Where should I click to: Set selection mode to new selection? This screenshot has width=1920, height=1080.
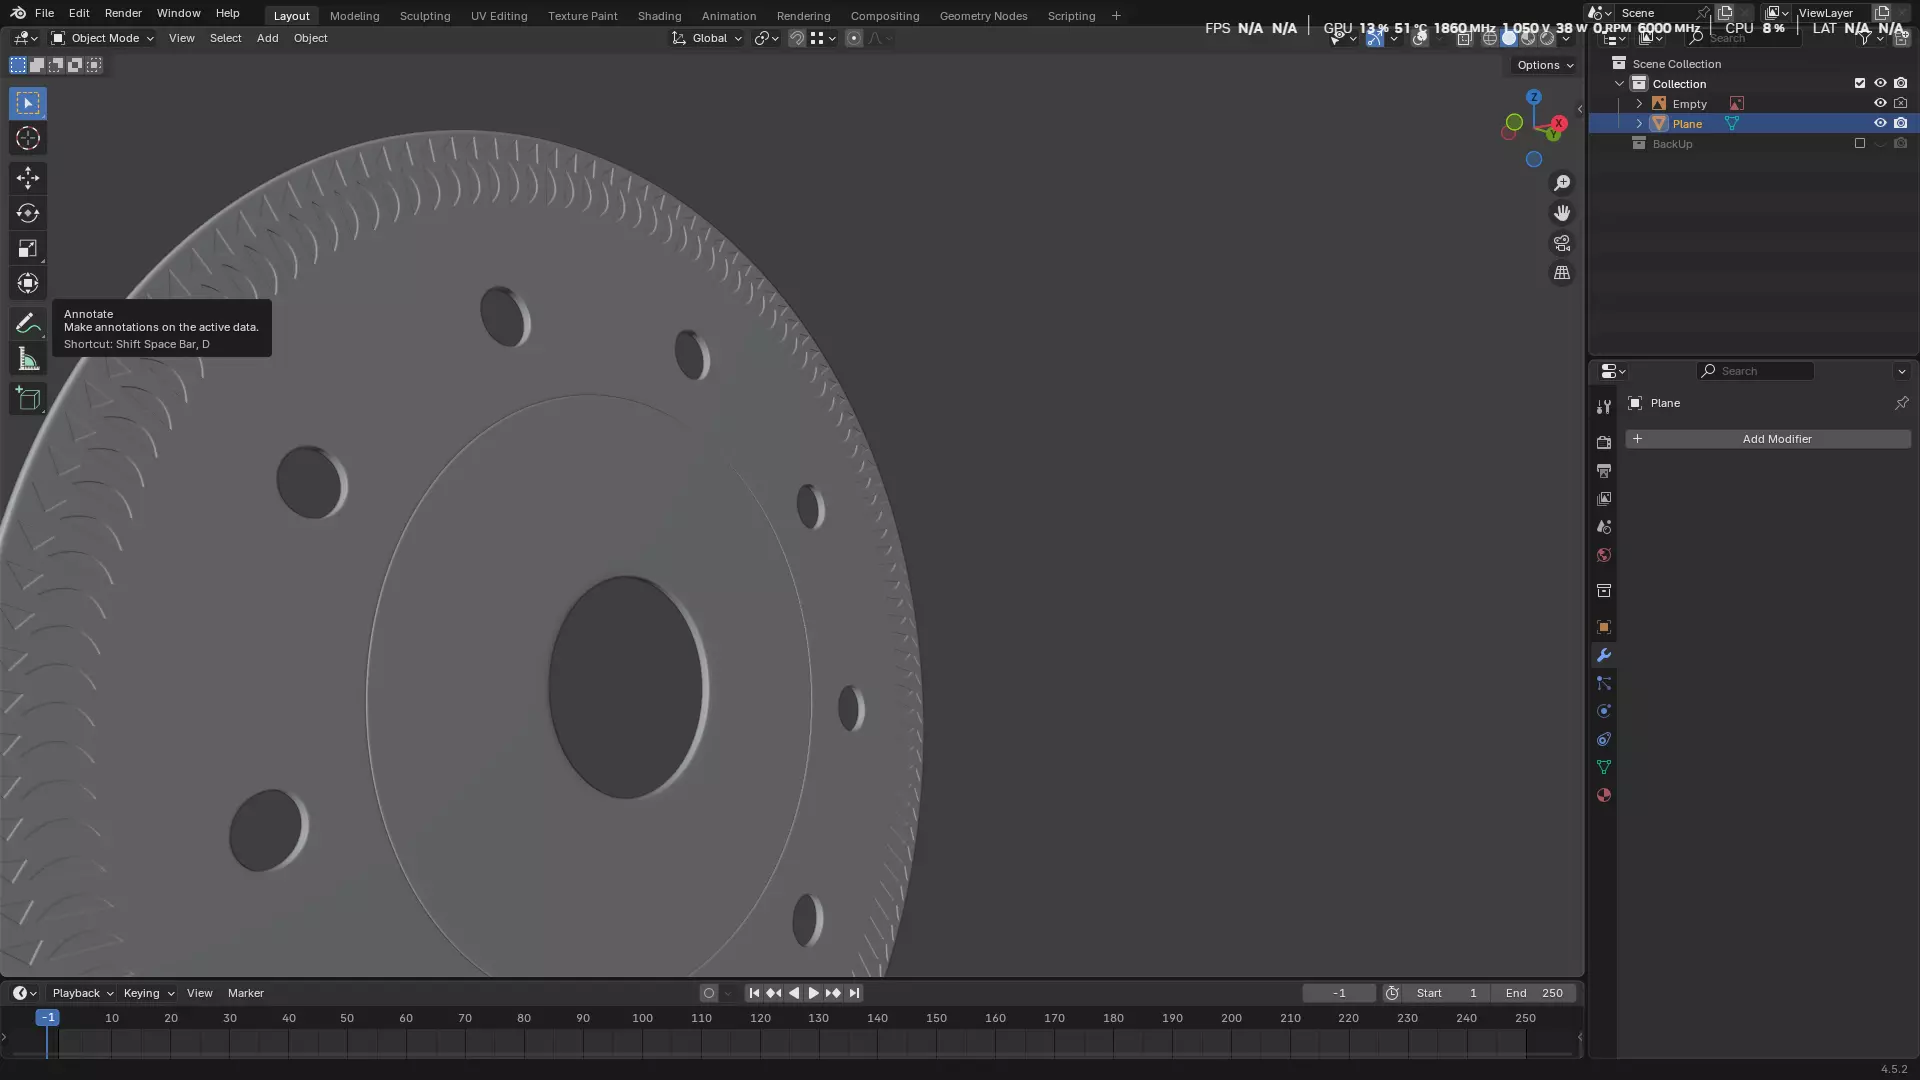18,65
